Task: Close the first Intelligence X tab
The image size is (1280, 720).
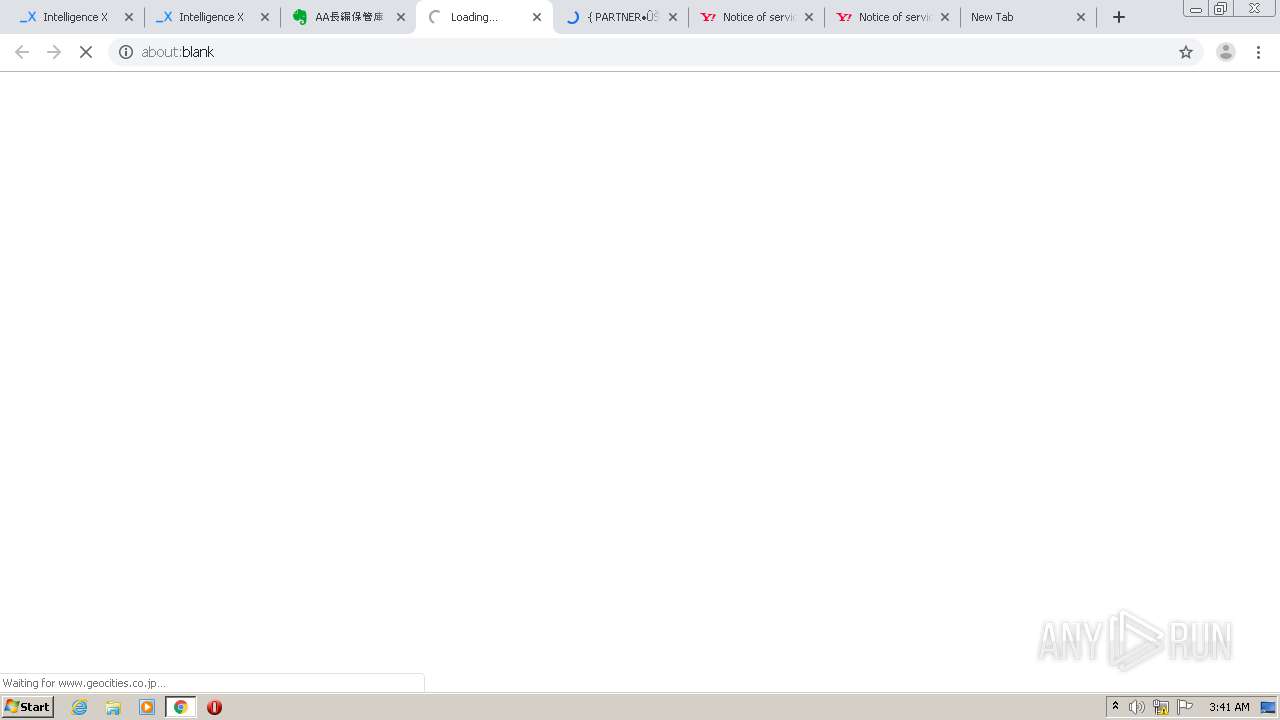Action: tap(129, 17)
